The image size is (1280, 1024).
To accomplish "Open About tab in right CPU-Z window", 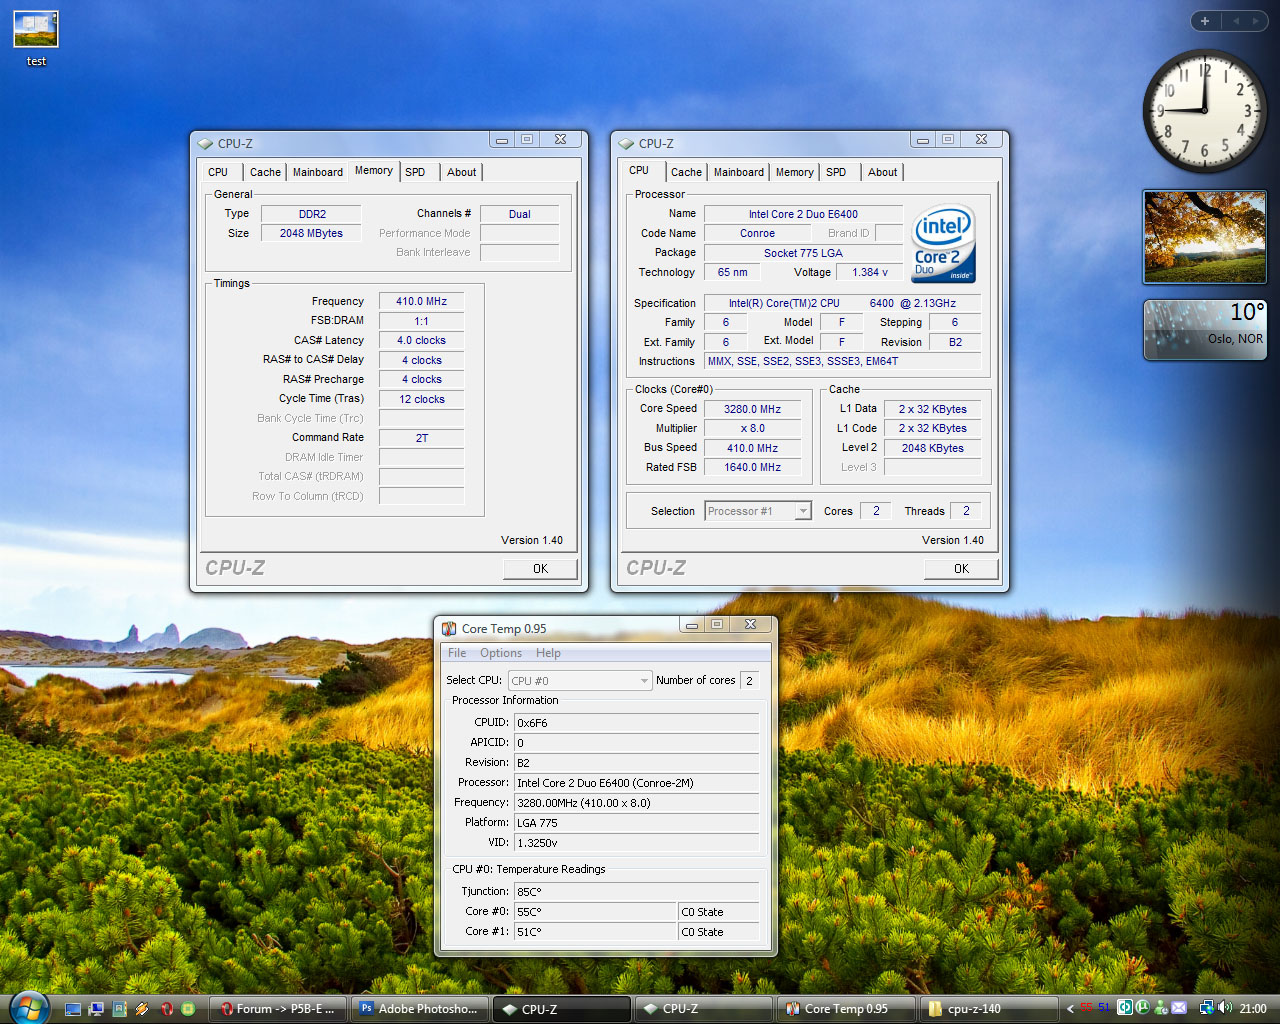I will click(x=883, y=172).
